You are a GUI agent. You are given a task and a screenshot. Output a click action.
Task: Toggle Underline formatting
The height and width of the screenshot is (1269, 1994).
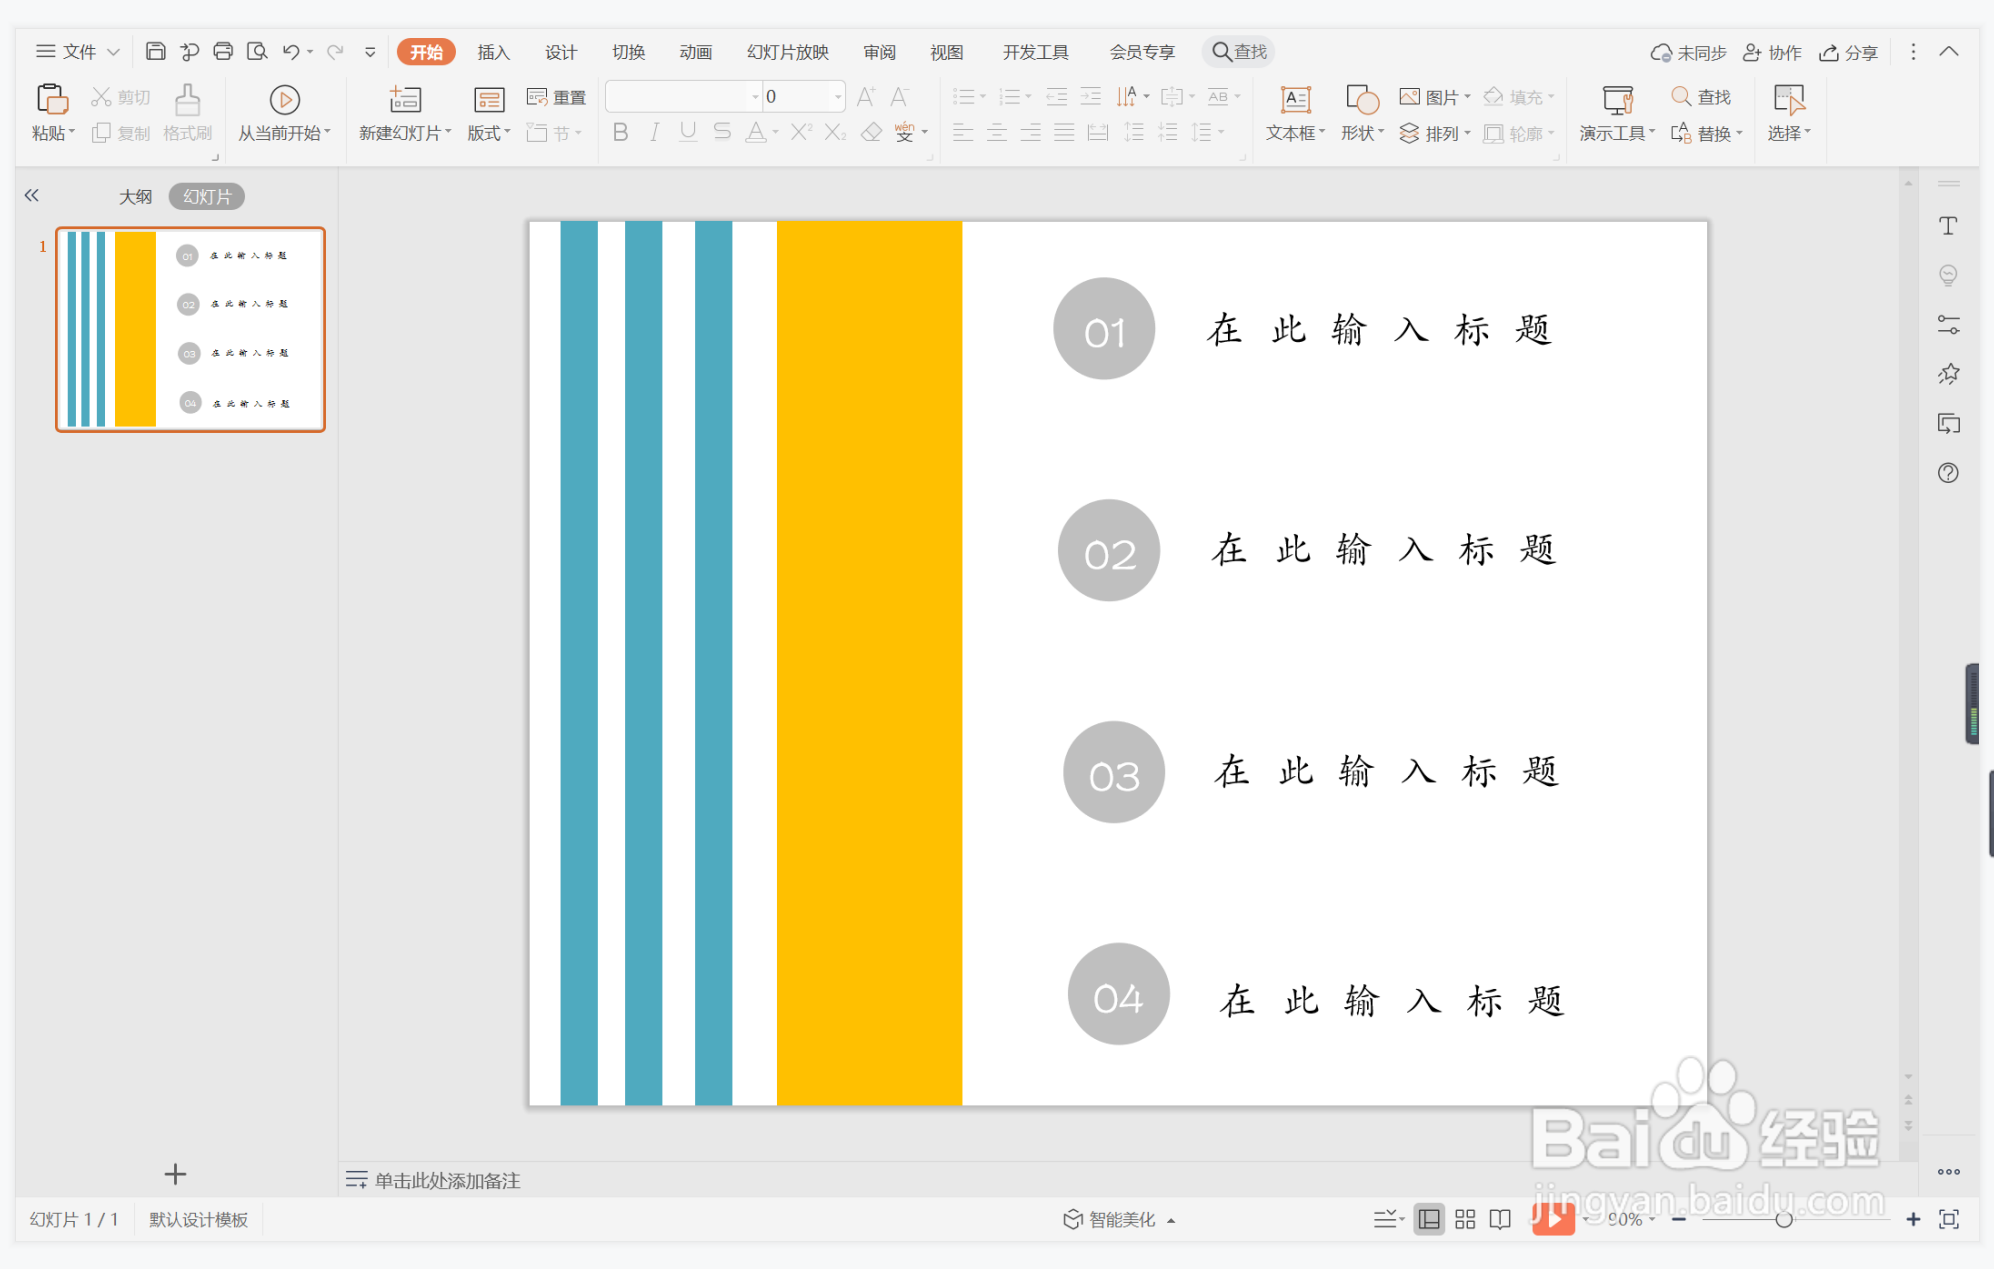tap(688, 132)
